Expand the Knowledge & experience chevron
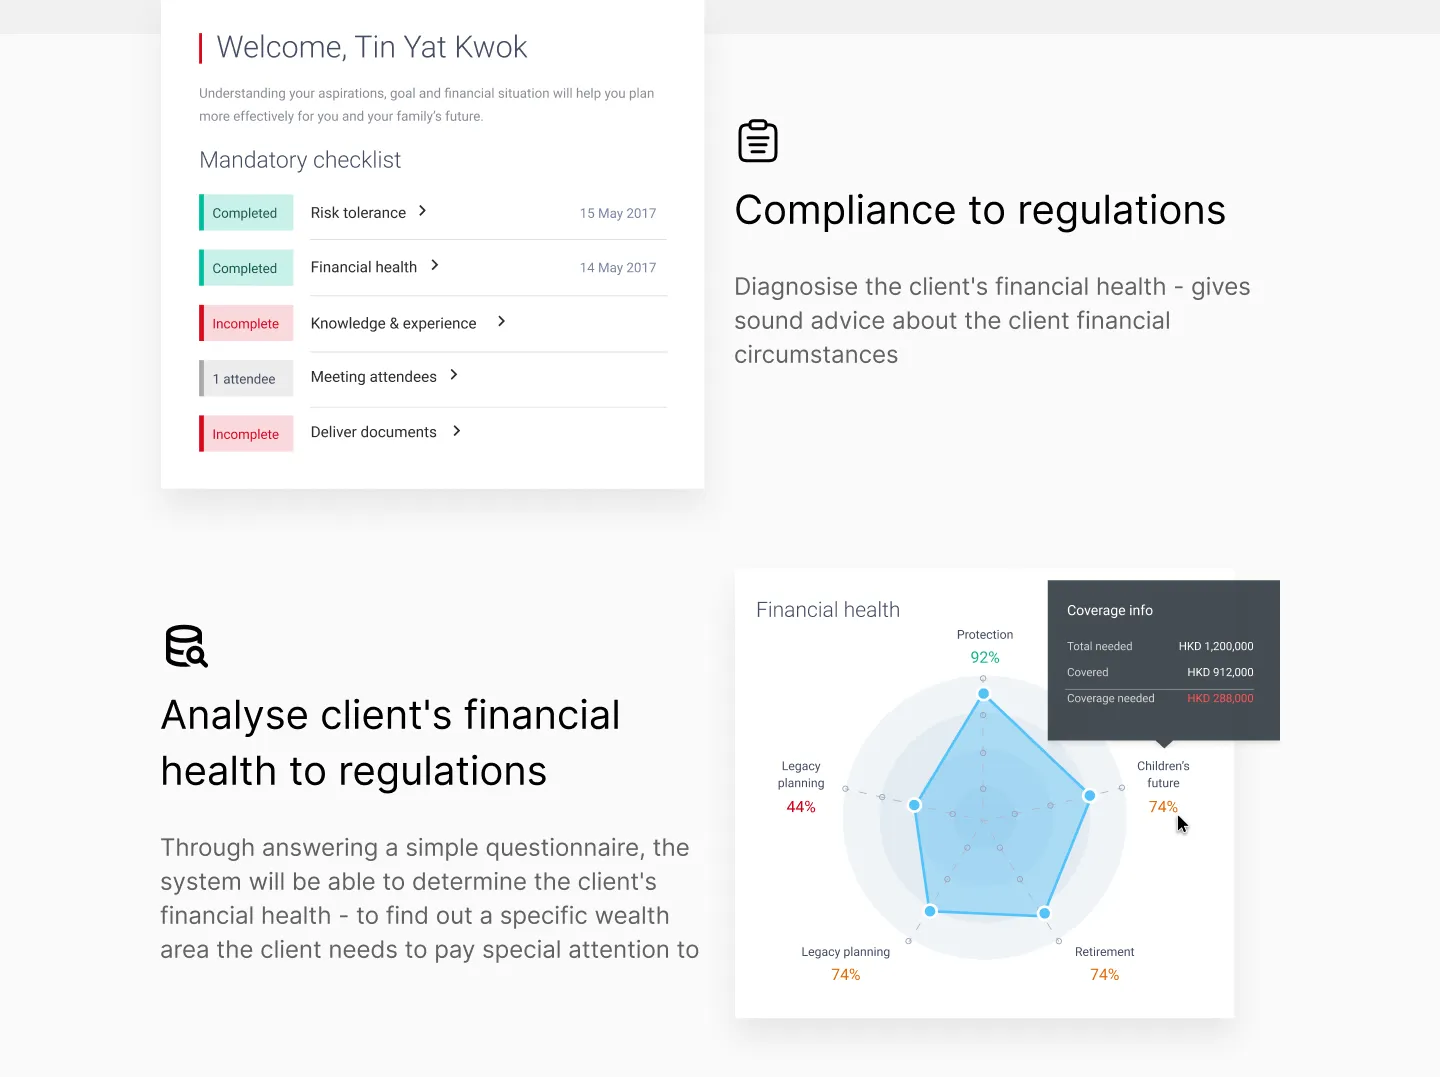The image size is (1440, 1077). point(502,321)
